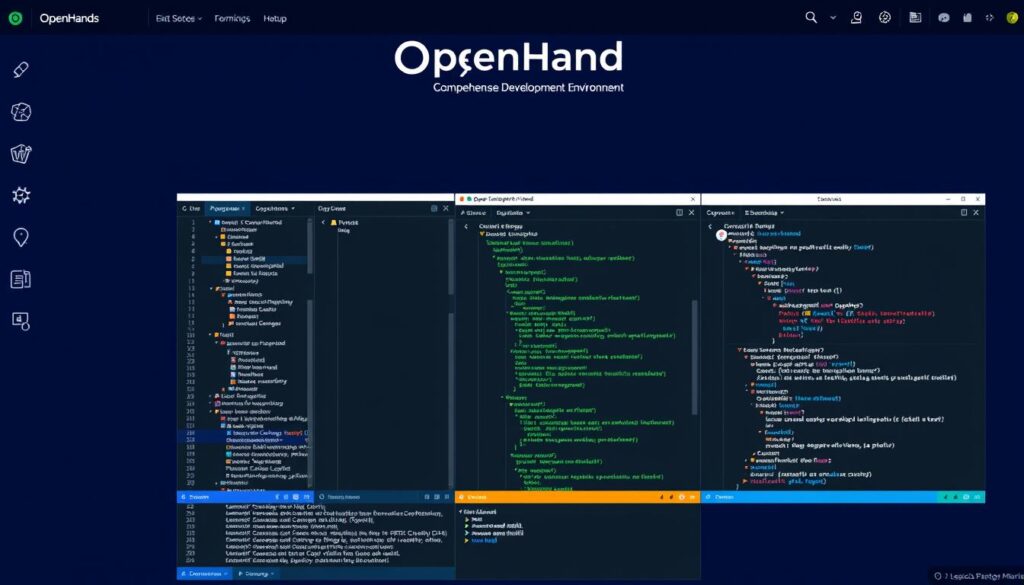The height and width of the screenshot is (585, 1024).
Task: Go back using chevron beside yellow folder
Action: (323, 223)
